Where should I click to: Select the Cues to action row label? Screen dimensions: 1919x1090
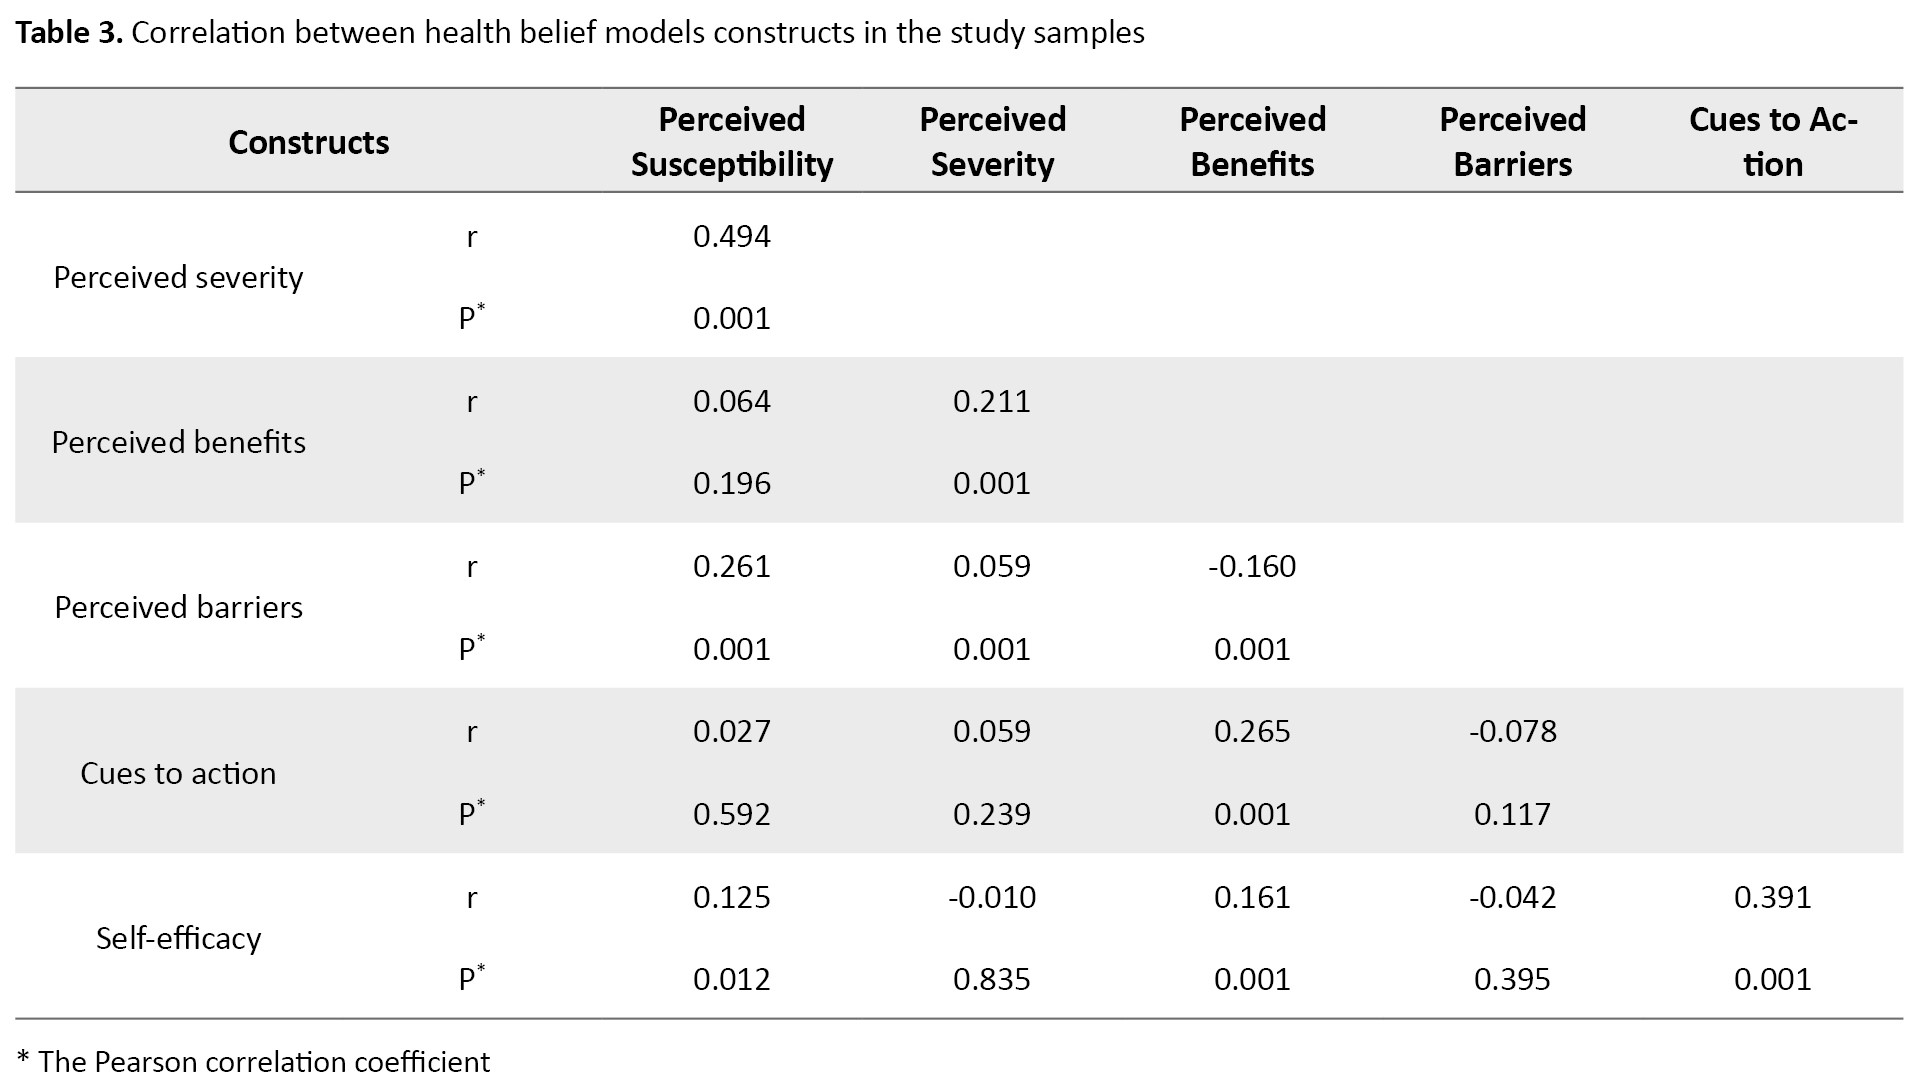pos(178,773)
